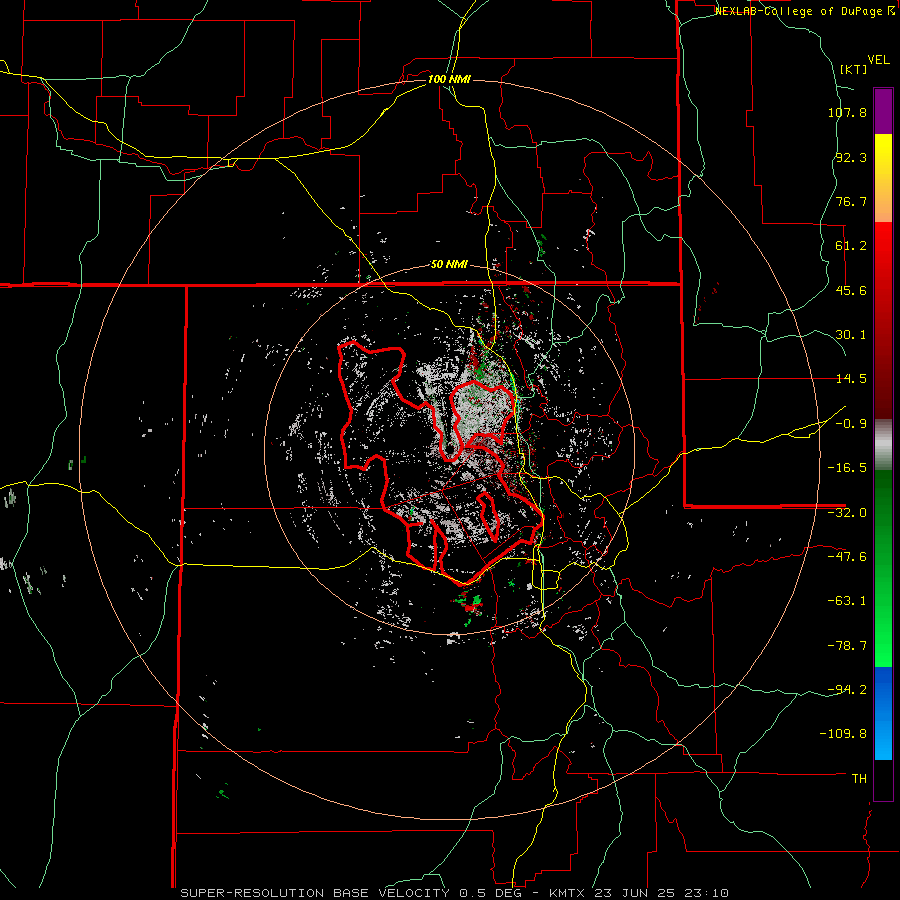Pick the gray near-zero segment of the color bar
The width and height of the screenshot is (900, 900).
(x=883, y=445)
